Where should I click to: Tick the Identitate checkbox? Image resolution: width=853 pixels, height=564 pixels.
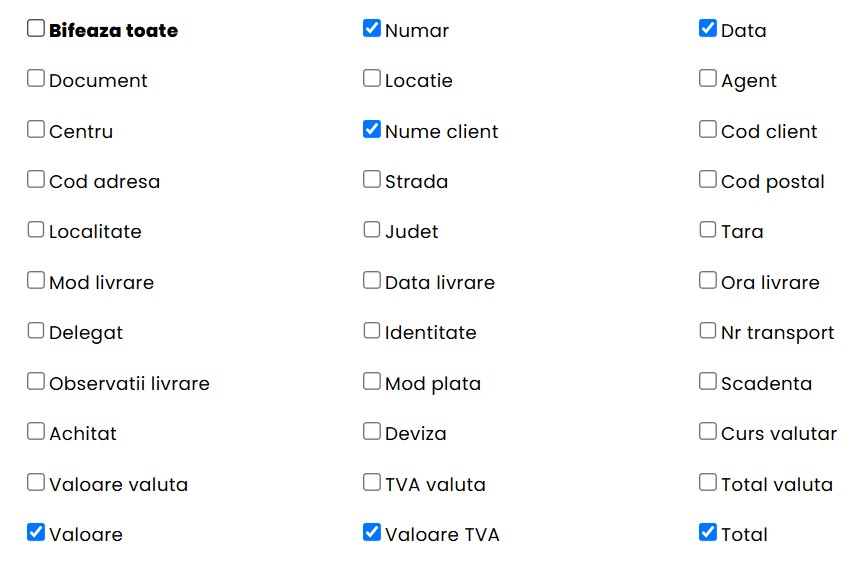point(372,331)
